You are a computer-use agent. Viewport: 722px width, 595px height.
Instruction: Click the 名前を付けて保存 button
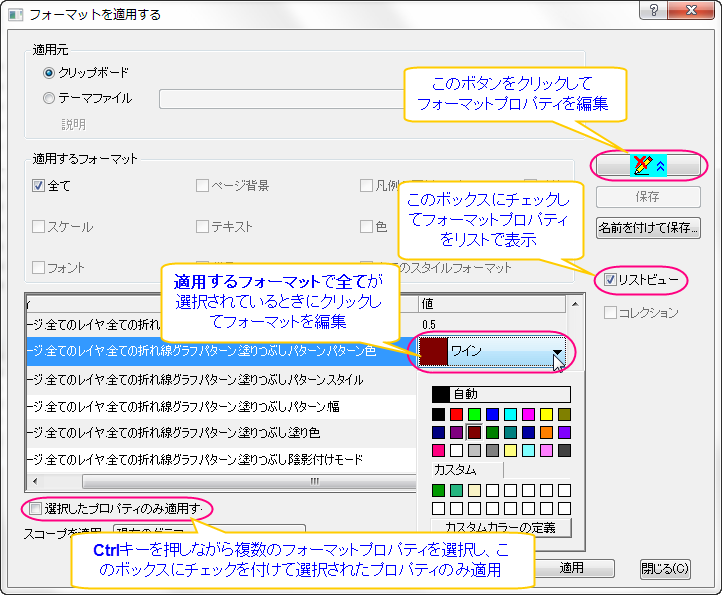648,228
